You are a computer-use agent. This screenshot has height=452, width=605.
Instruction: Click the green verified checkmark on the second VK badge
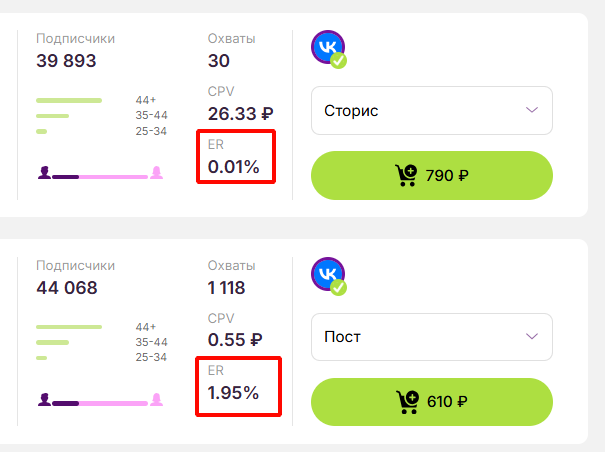[338, 288]
